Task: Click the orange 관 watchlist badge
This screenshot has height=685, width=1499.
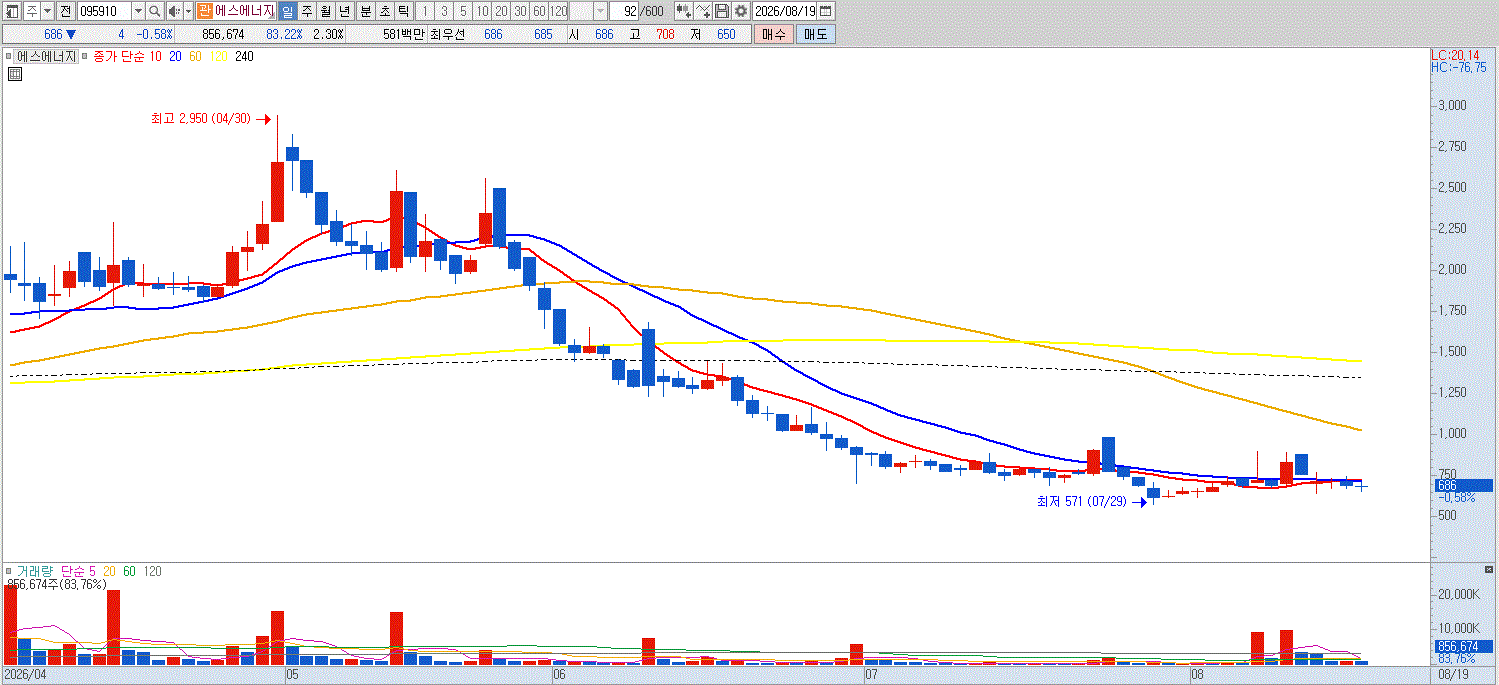Action: coord(204,11)
